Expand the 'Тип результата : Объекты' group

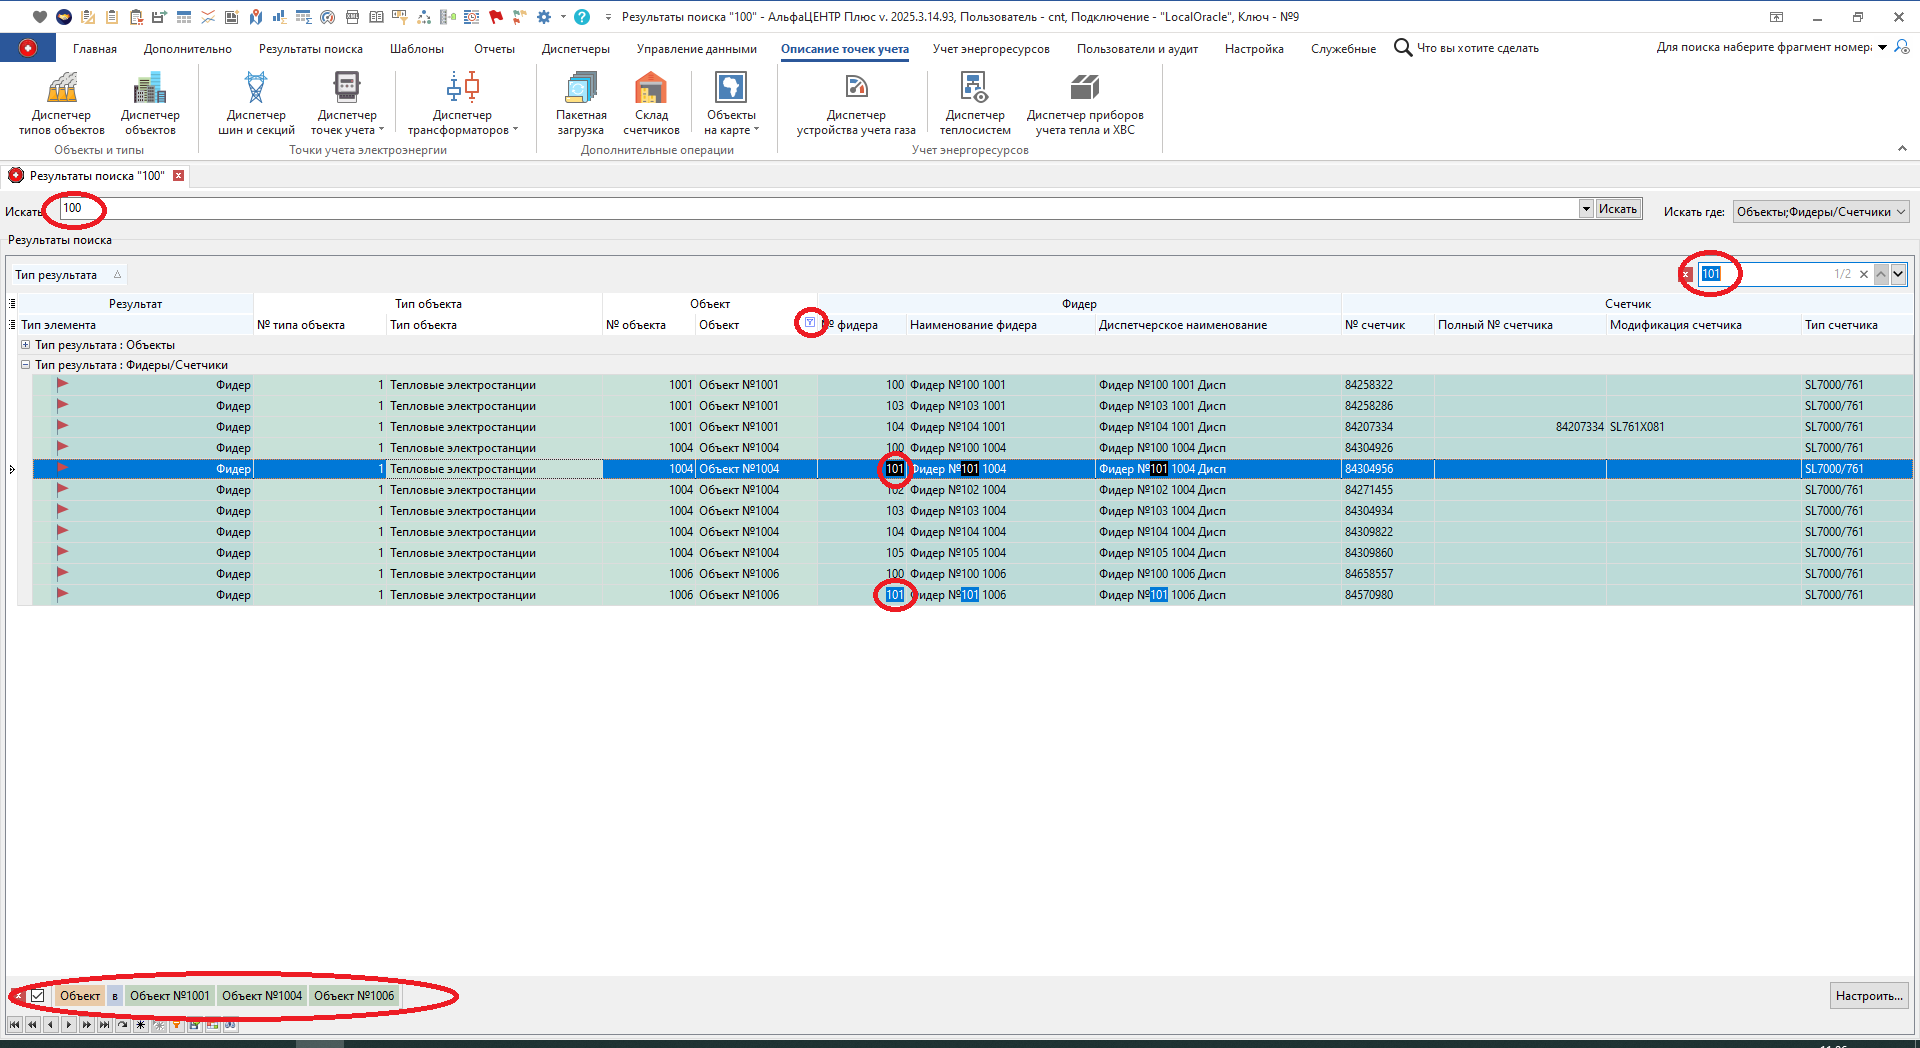click(26, 345)
